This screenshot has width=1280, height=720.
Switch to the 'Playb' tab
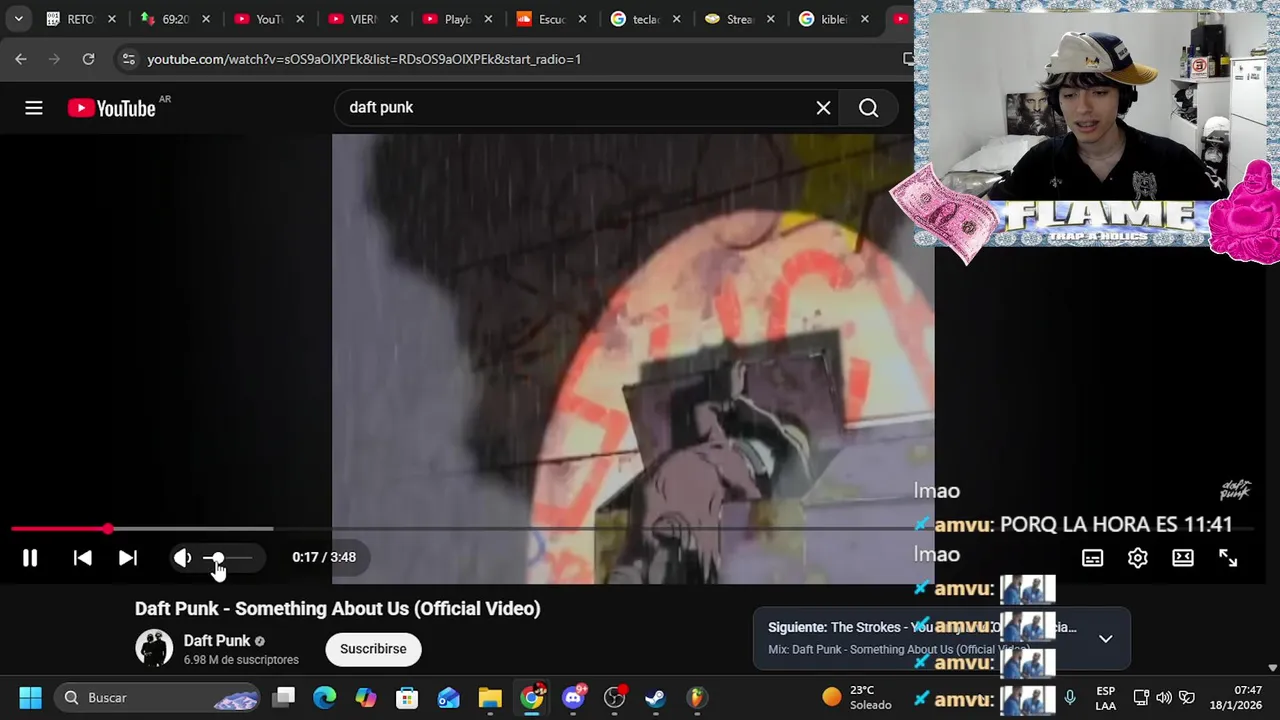point(457,19)
